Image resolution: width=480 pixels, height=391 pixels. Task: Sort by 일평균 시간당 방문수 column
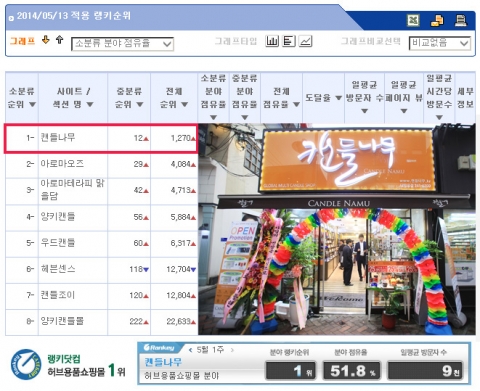(439, 117)
